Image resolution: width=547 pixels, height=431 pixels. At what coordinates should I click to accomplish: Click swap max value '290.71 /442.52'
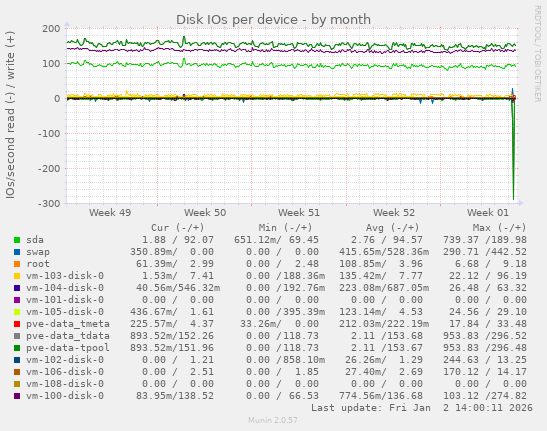(x=485, y=252)
